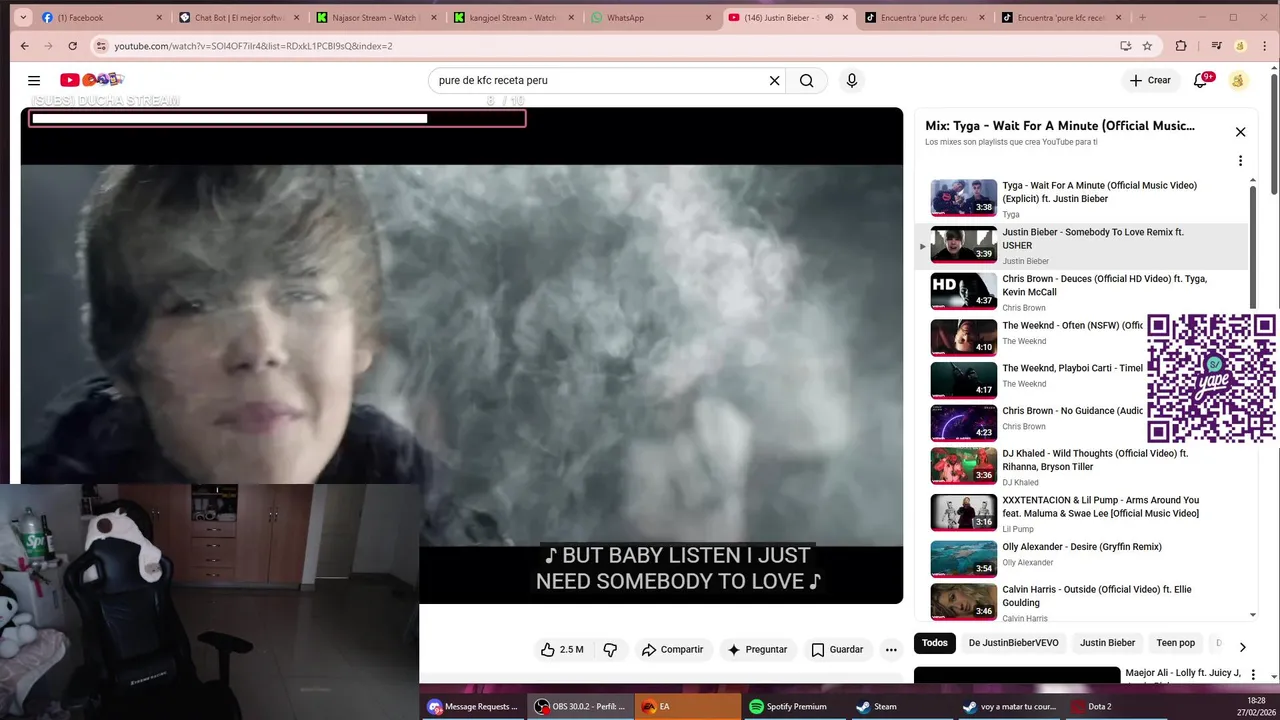Mute the Justin Bieber tab audio
Viewport: 1280px width, 720px height.
point(829,18)
